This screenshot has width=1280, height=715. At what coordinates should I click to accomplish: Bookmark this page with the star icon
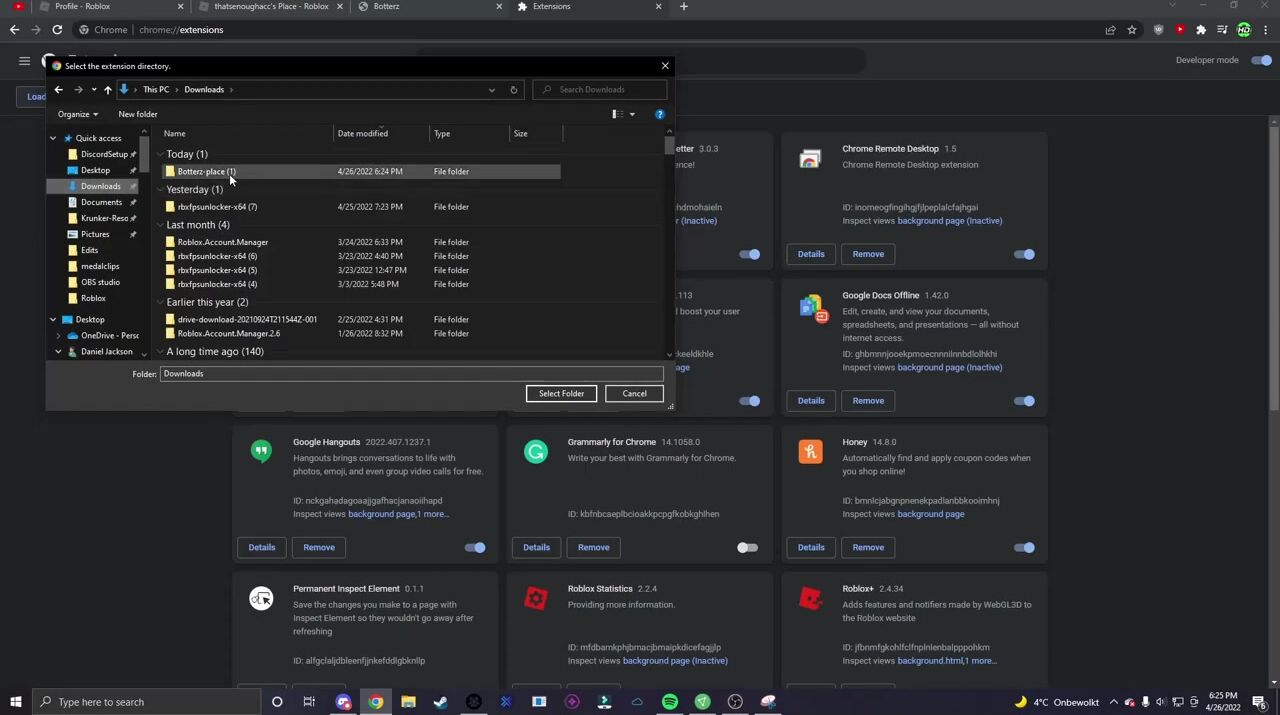1132,30
